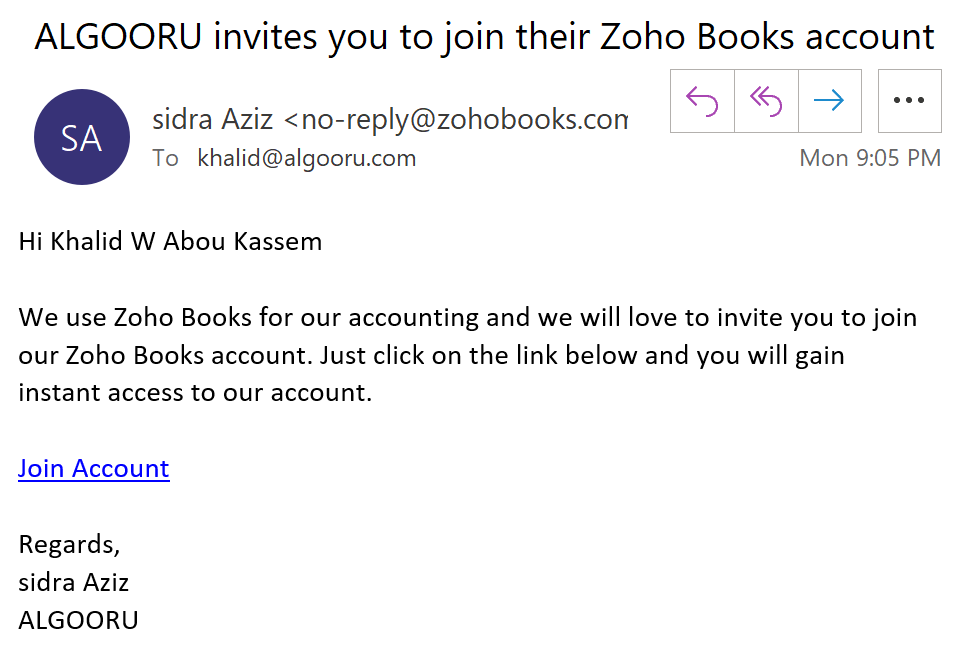This screenshot has height=654, width=961.
Task: Select the signature name sidra Aziz at the bottom
Action: [74, 582]
